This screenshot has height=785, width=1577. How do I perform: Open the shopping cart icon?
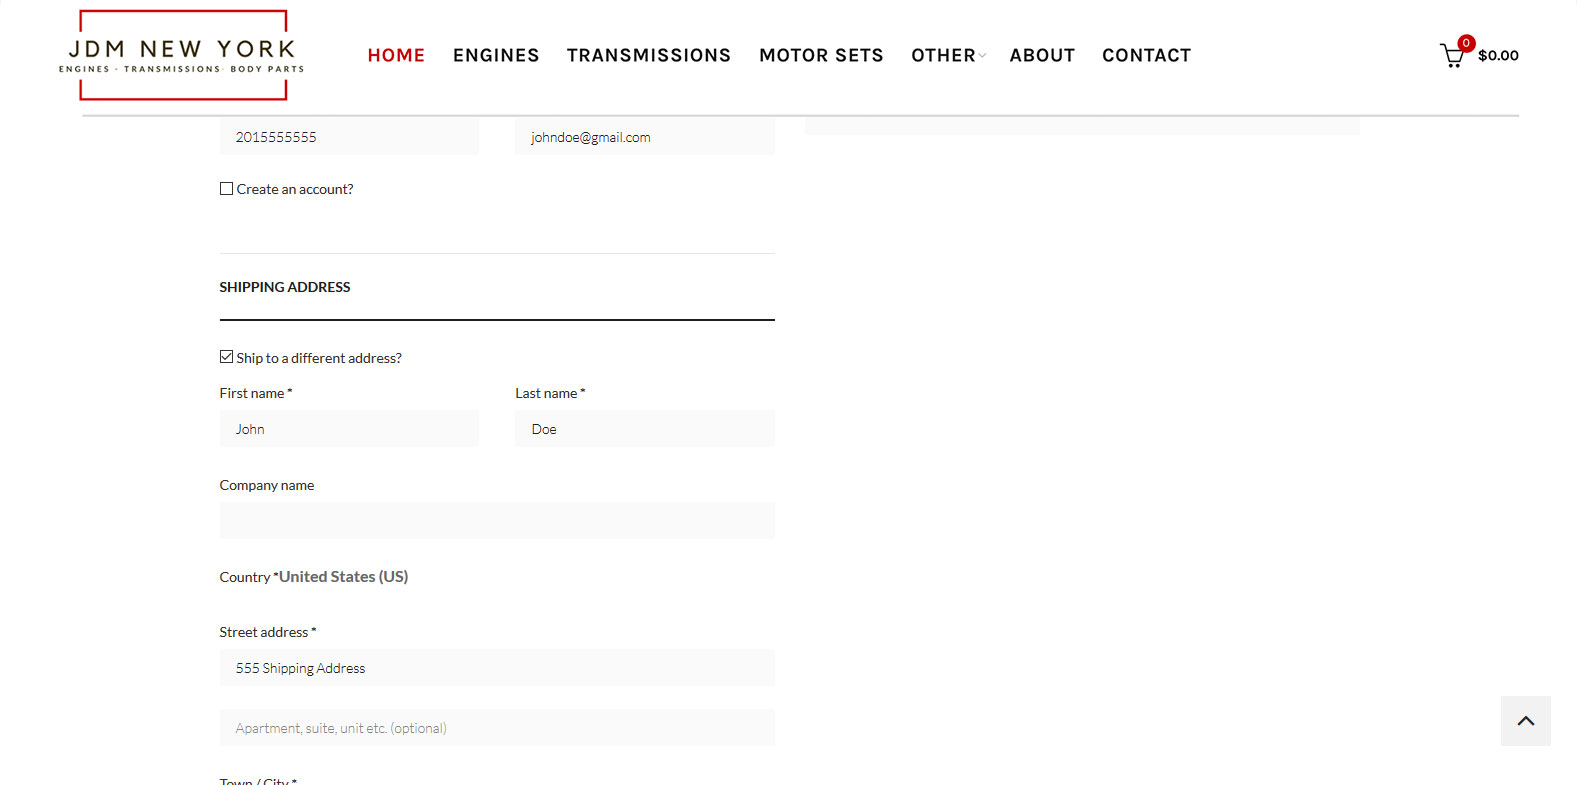click(x=1453, y=55)
